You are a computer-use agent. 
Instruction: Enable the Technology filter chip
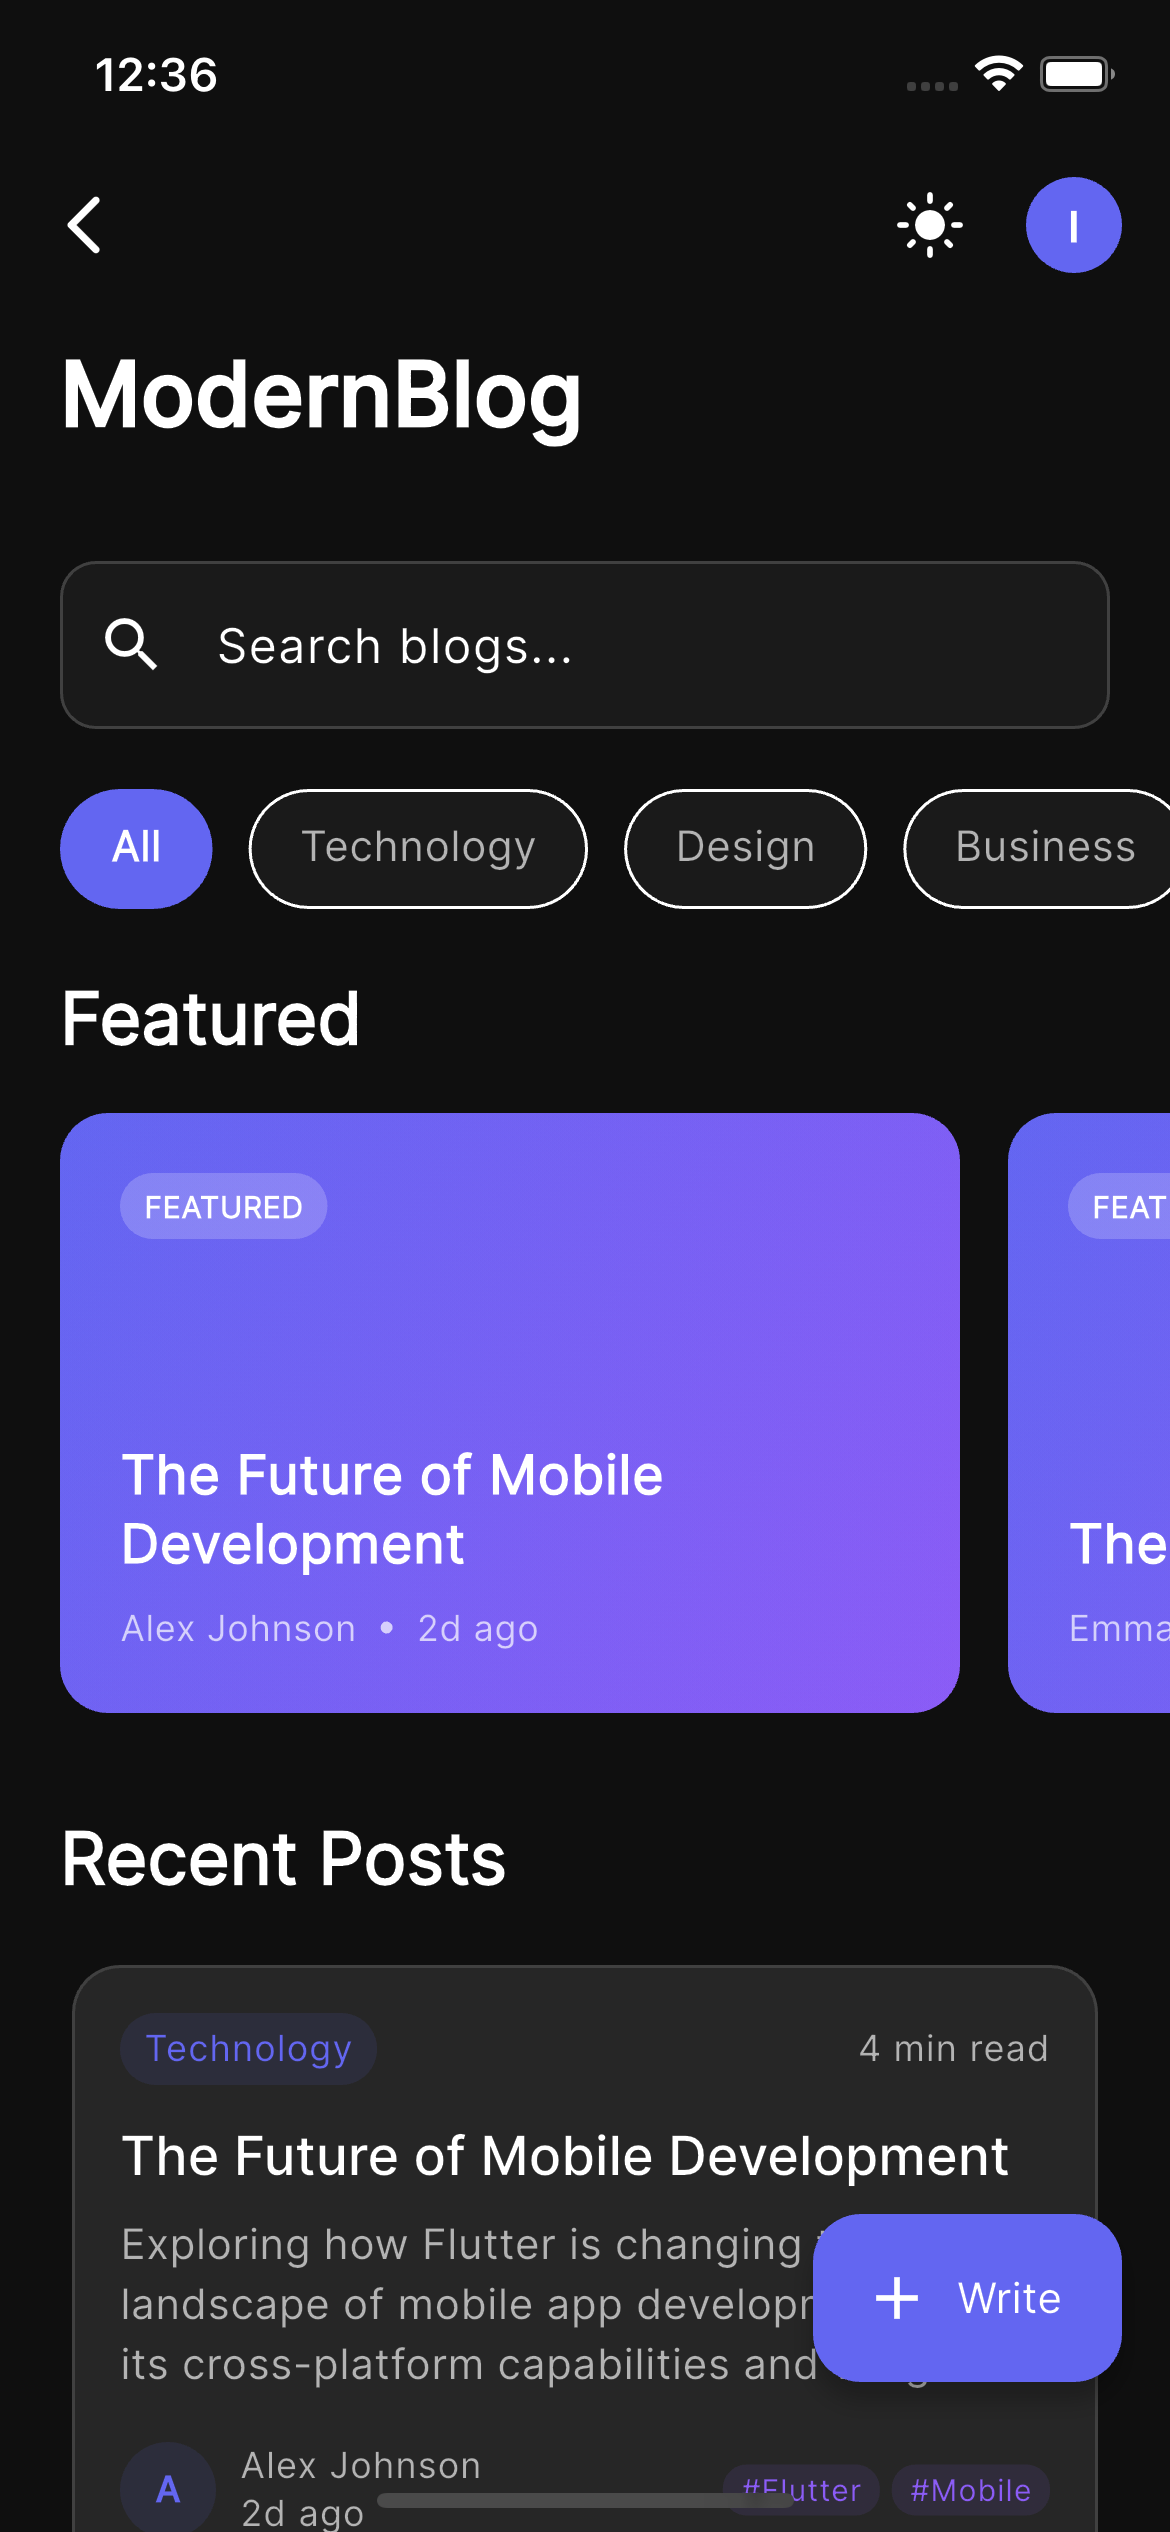pyautogui.click(x=418, y=847)
